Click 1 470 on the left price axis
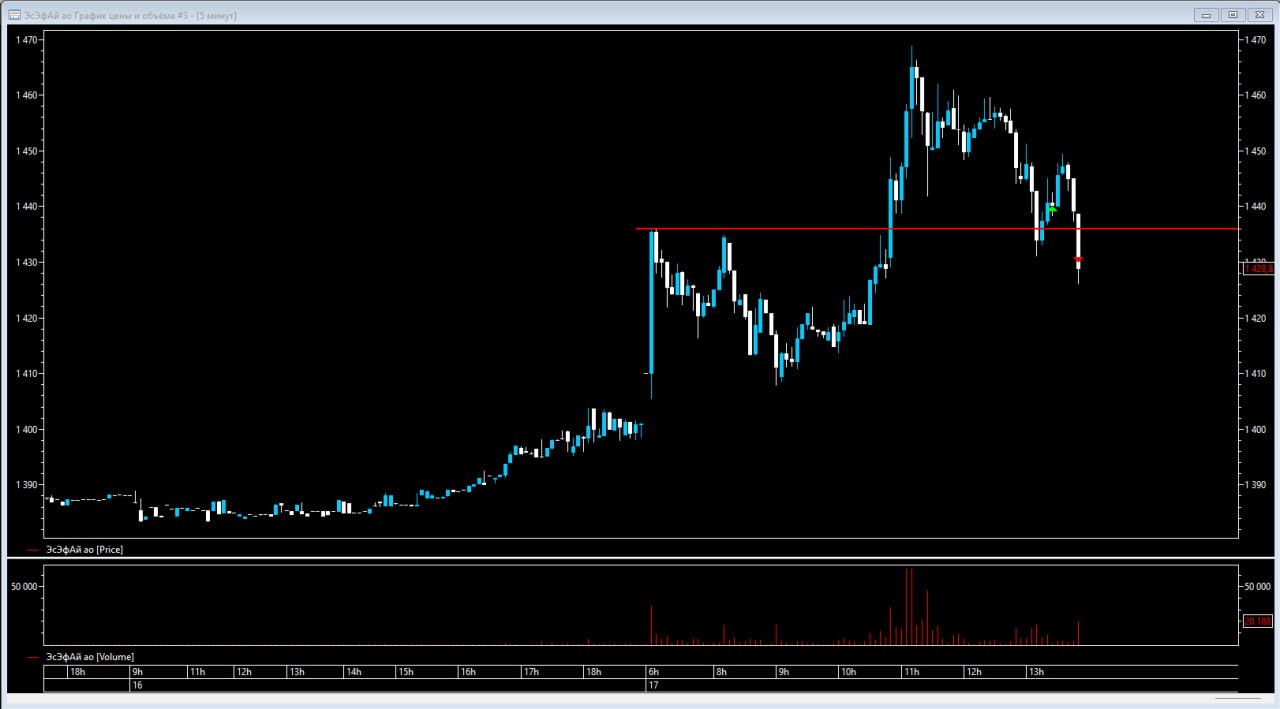 27,40
